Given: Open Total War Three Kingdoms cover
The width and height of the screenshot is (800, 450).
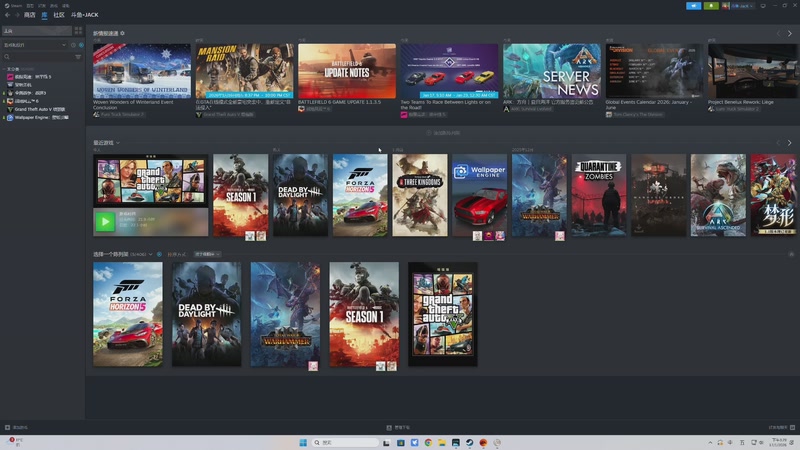Looking at the screenshot, I should (x=419, y=195).
